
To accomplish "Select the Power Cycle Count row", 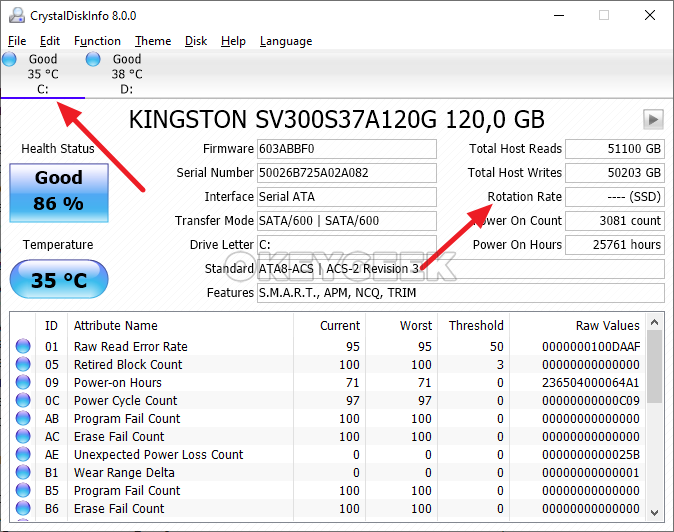I will pyautogui.click(x=328, y=401).
